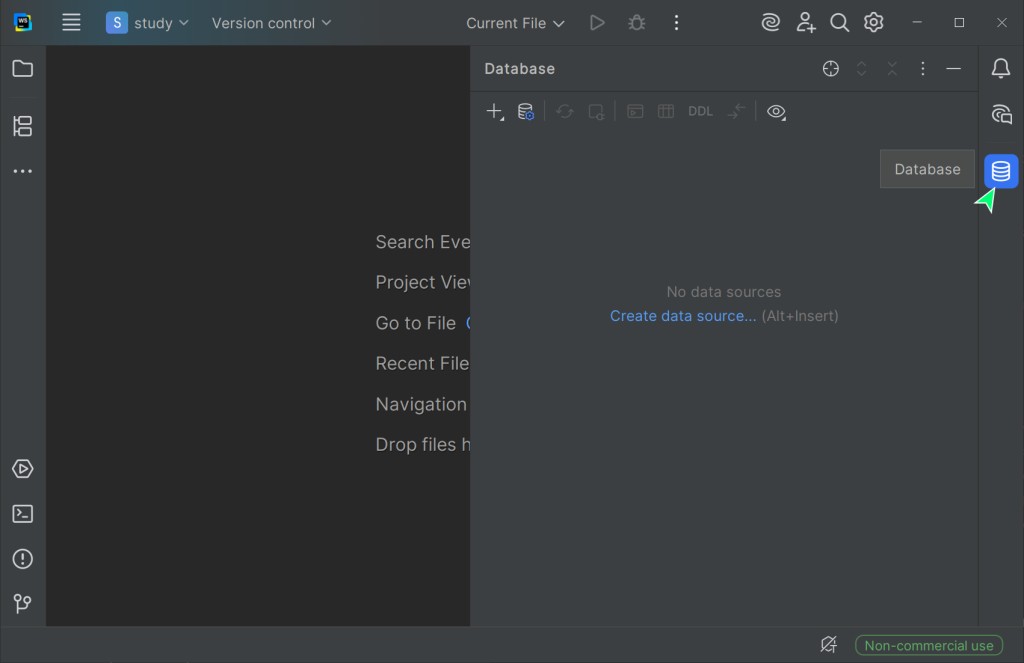The height and width of the screenshot is (663, 1024).
Task: Click the Create data source link
Action: 683,316
